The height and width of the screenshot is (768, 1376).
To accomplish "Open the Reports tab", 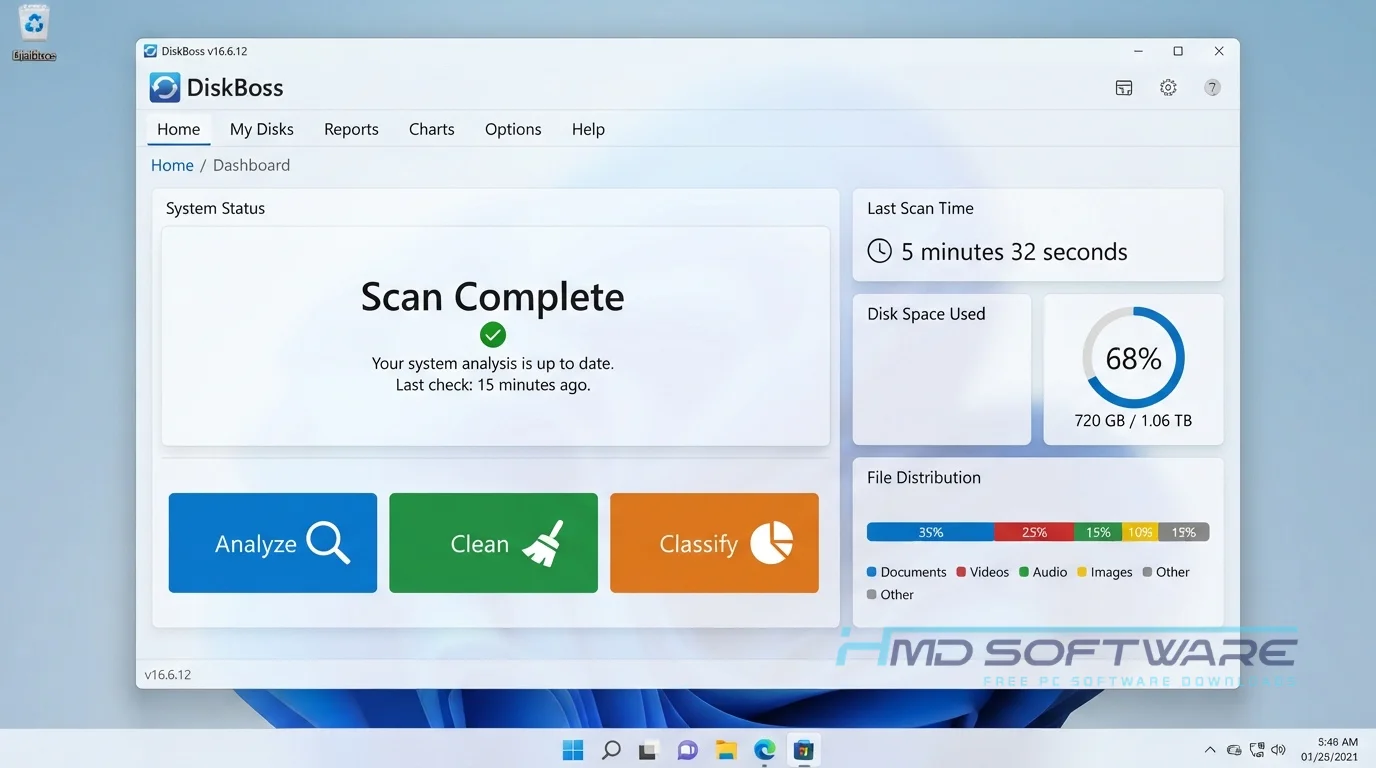I will coord(351,129).
